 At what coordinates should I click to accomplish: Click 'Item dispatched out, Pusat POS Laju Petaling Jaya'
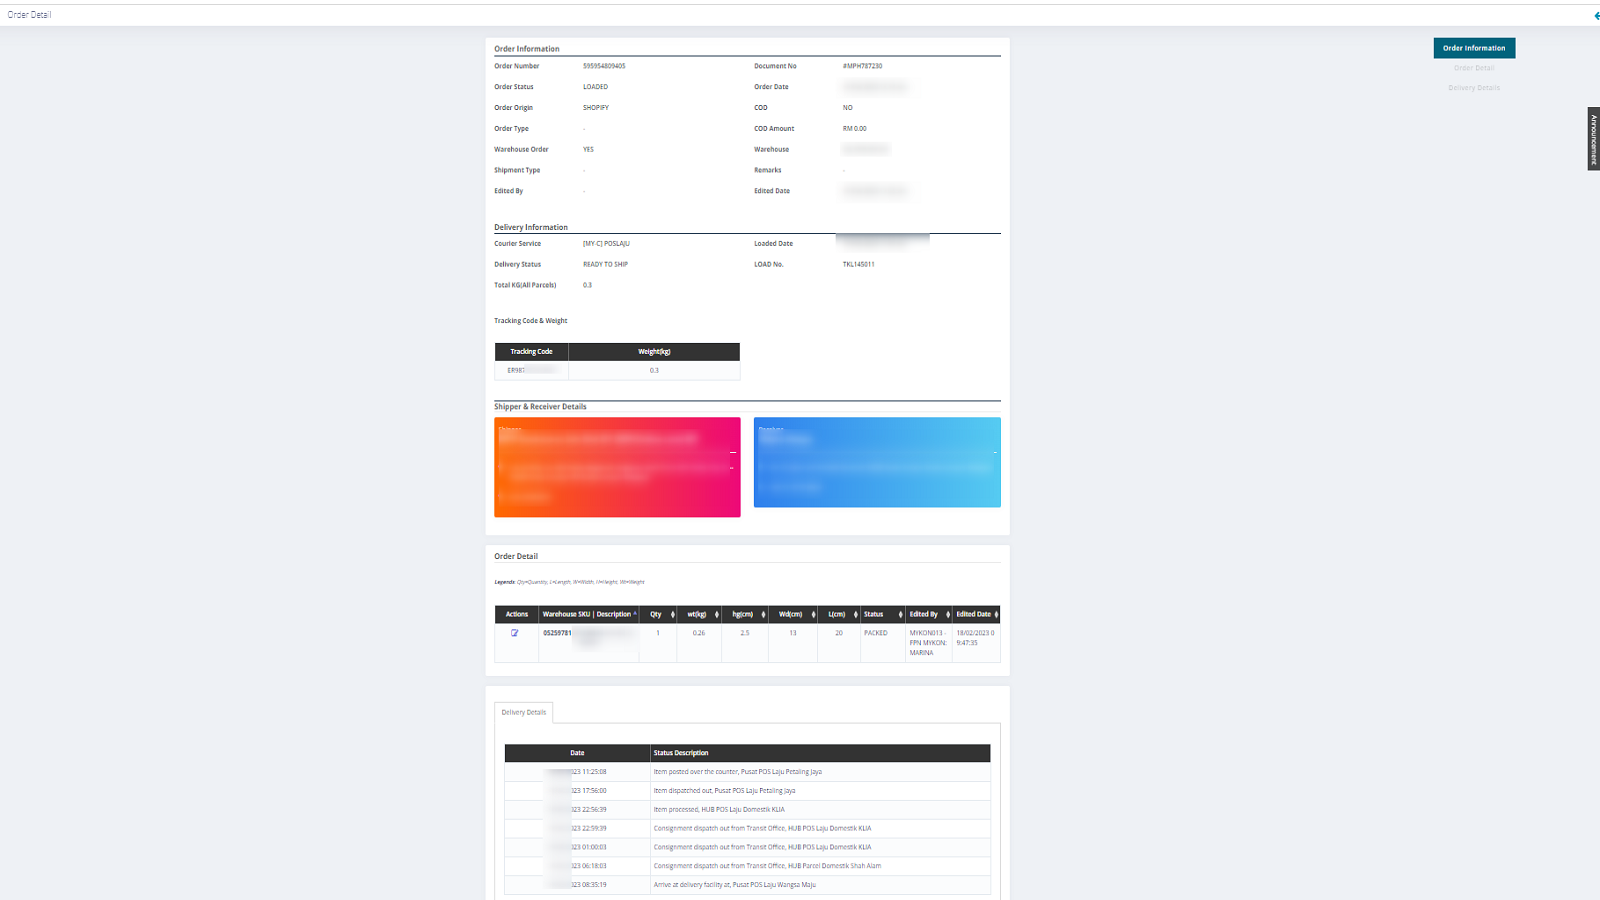[x=724, y=791]
